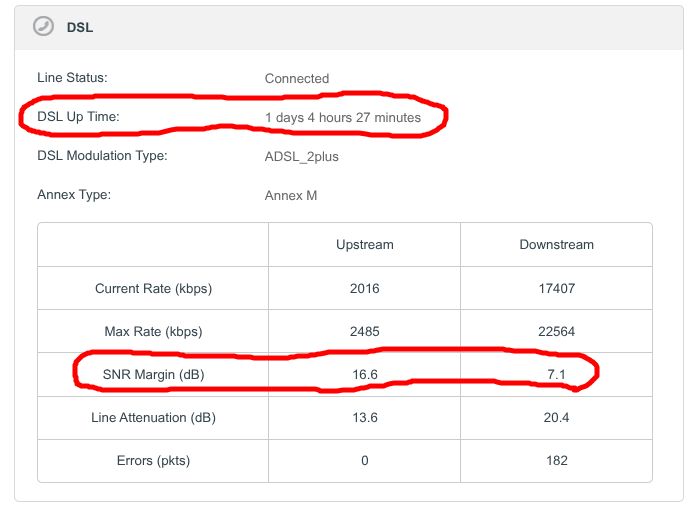Select the downstream current rate 17407
The height and width of the screenshot is (510, 699).
click(556, 288)
